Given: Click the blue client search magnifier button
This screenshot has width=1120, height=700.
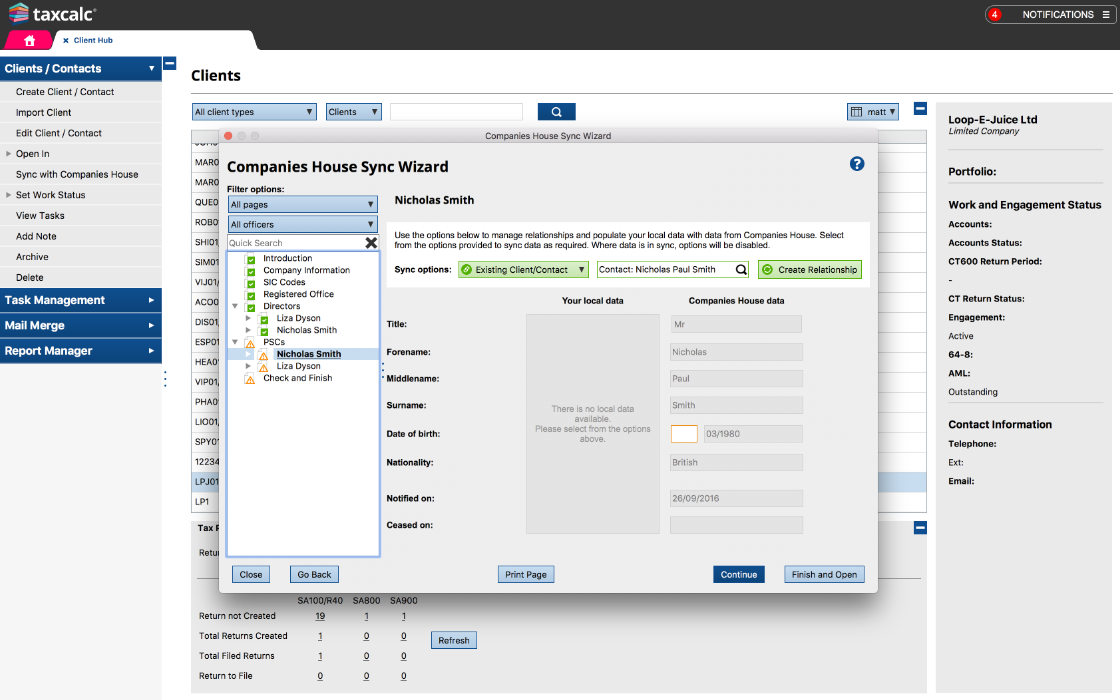Looking at the screenshot, I should pyautogui.click(x=556, y=112).
